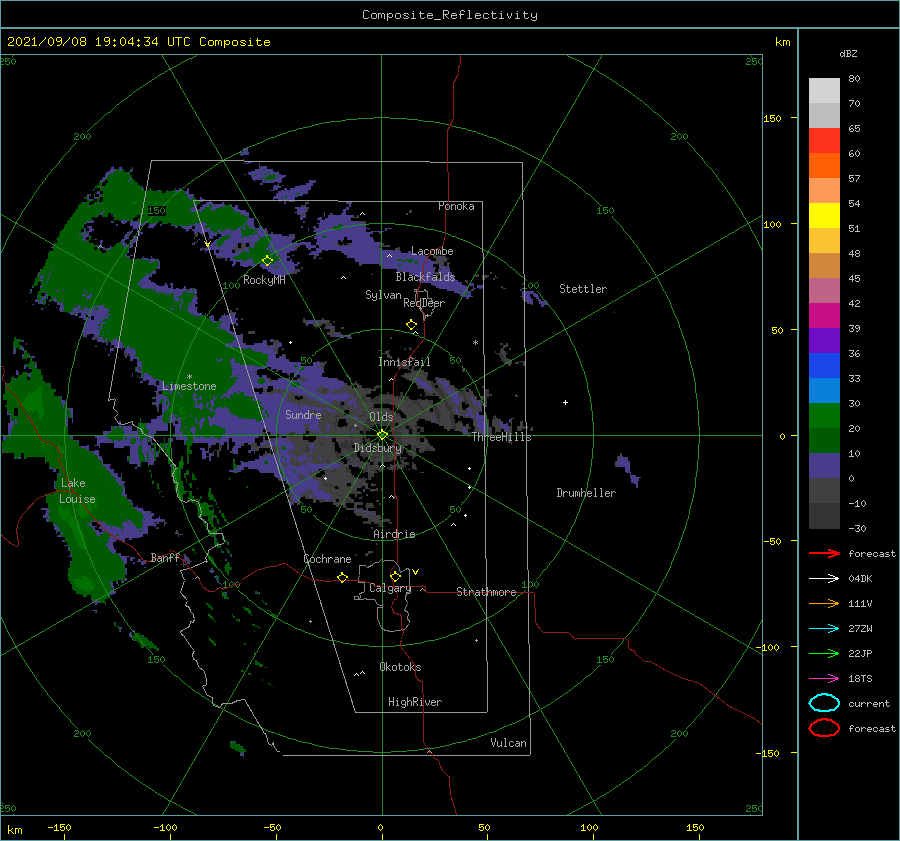Click the Okotoks label on map
Viewport: 900px width, 841px height.
pos(400,667)
